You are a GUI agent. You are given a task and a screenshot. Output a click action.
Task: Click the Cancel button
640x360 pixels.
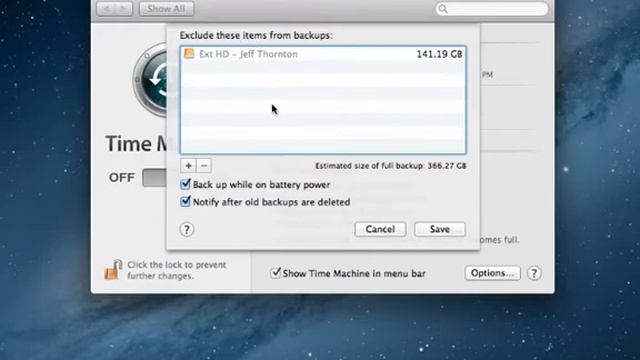[x=380, y=229]
